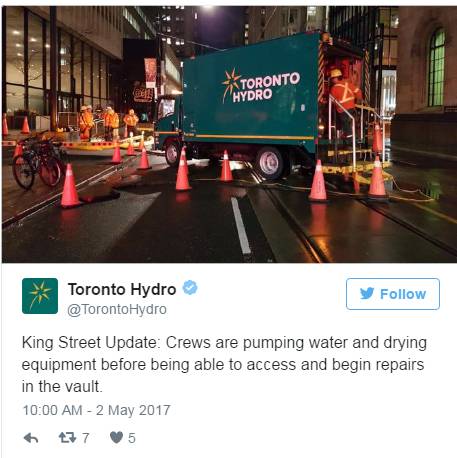Open the 10:00 AM - 2 May 2017 timestamp
This screenshot has height=458, width=457.
click(x=96, y=410)
